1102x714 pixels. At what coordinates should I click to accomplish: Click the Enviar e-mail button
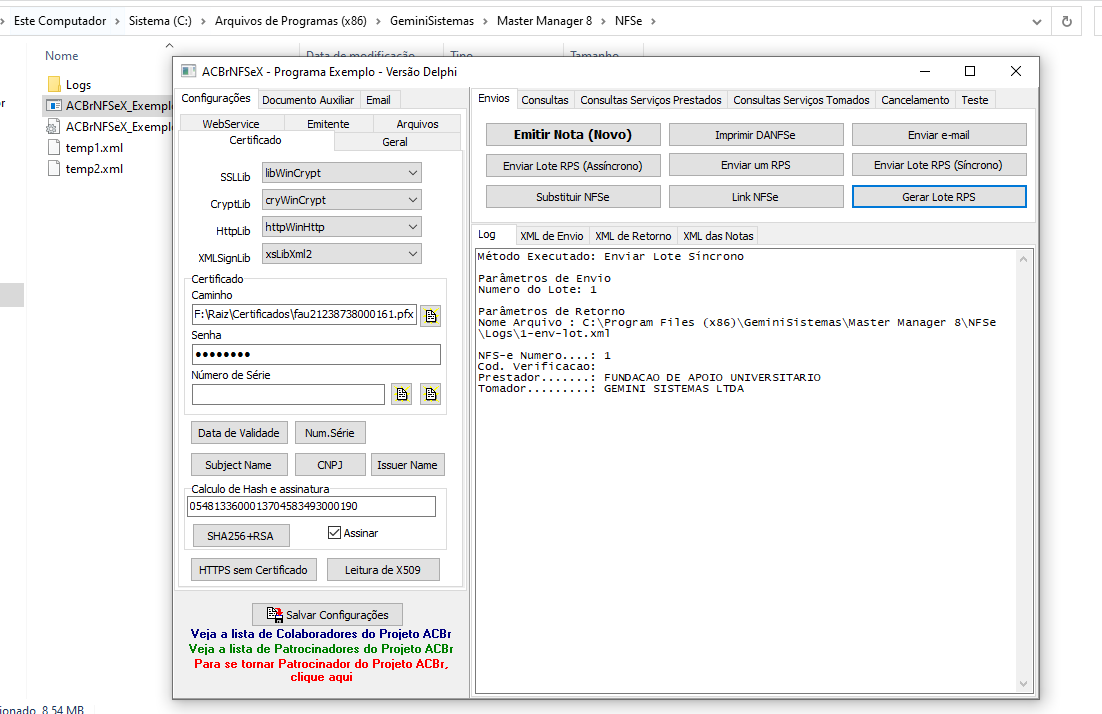[x=939, y=135]
